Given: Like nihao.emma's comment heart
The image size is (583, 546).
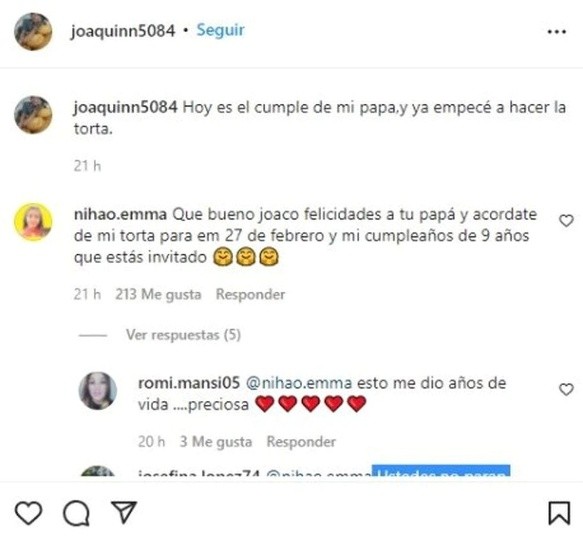Looking at the screenshot, I should coord(566,221).
